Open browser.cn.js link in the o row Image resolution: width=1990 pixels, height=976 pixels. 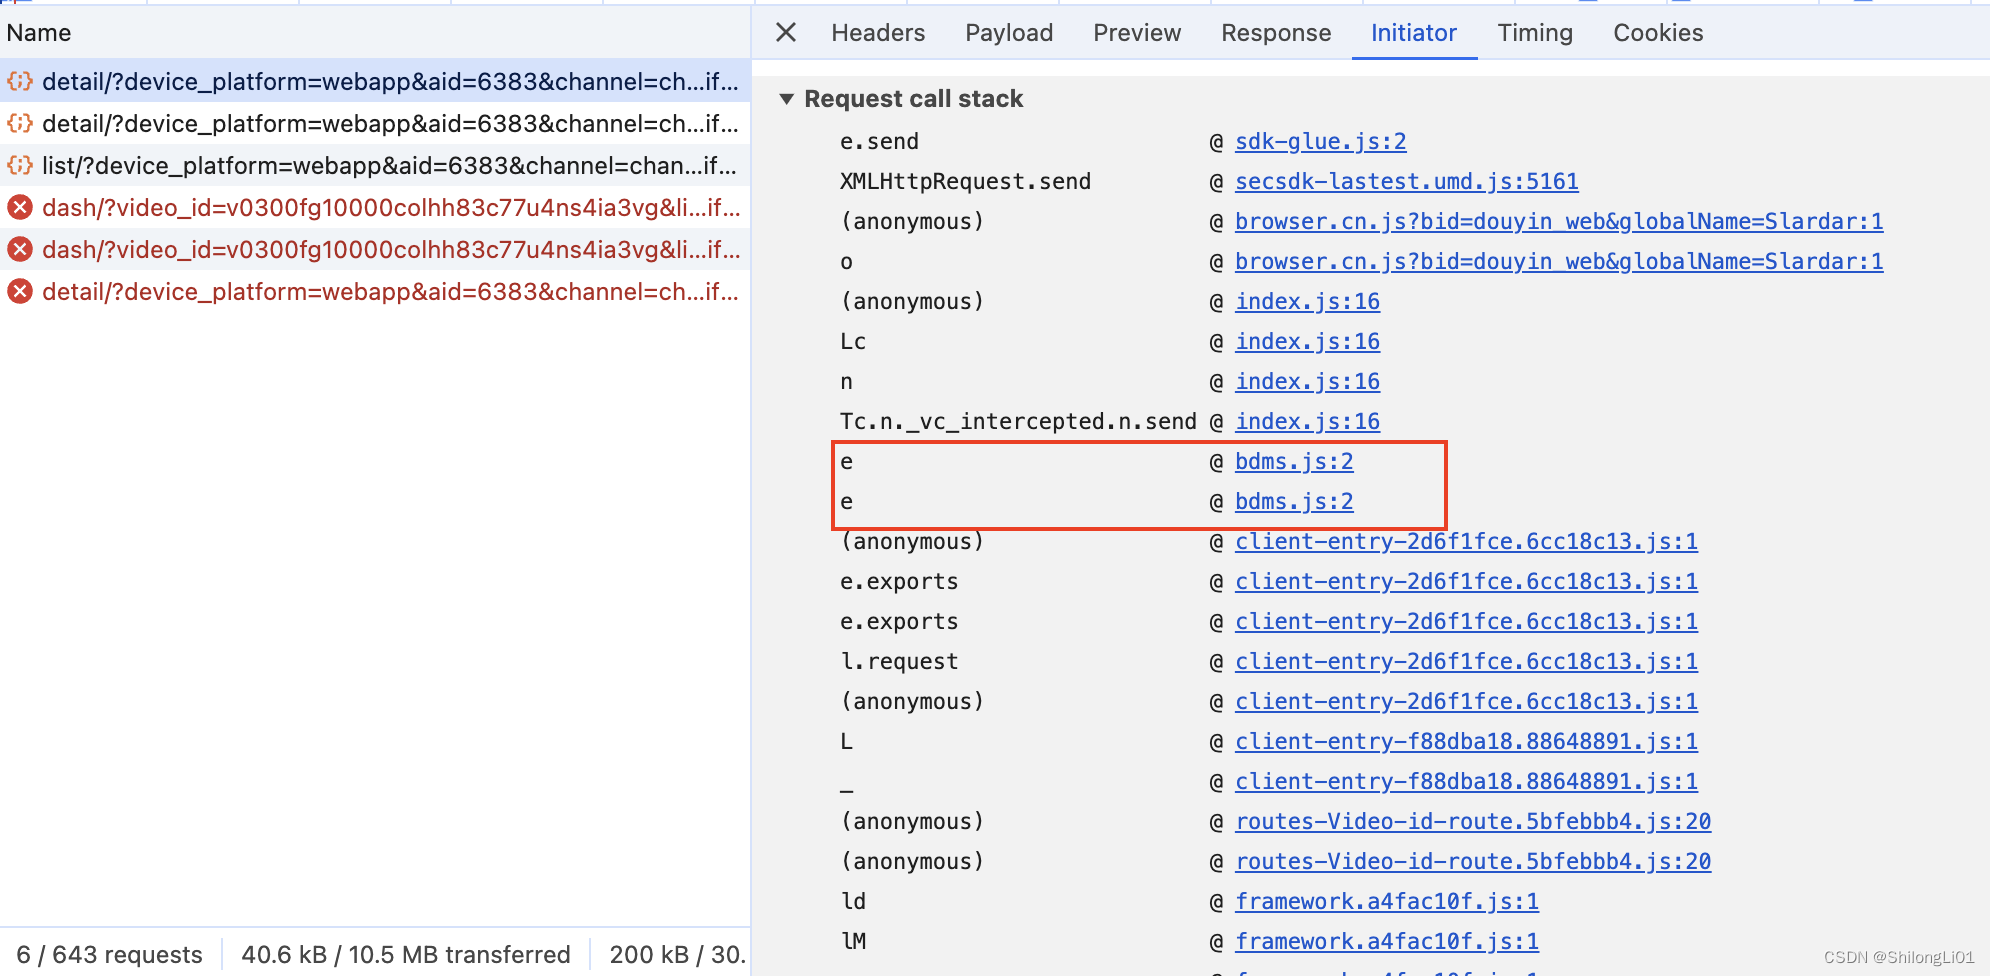pos(1559,262)
